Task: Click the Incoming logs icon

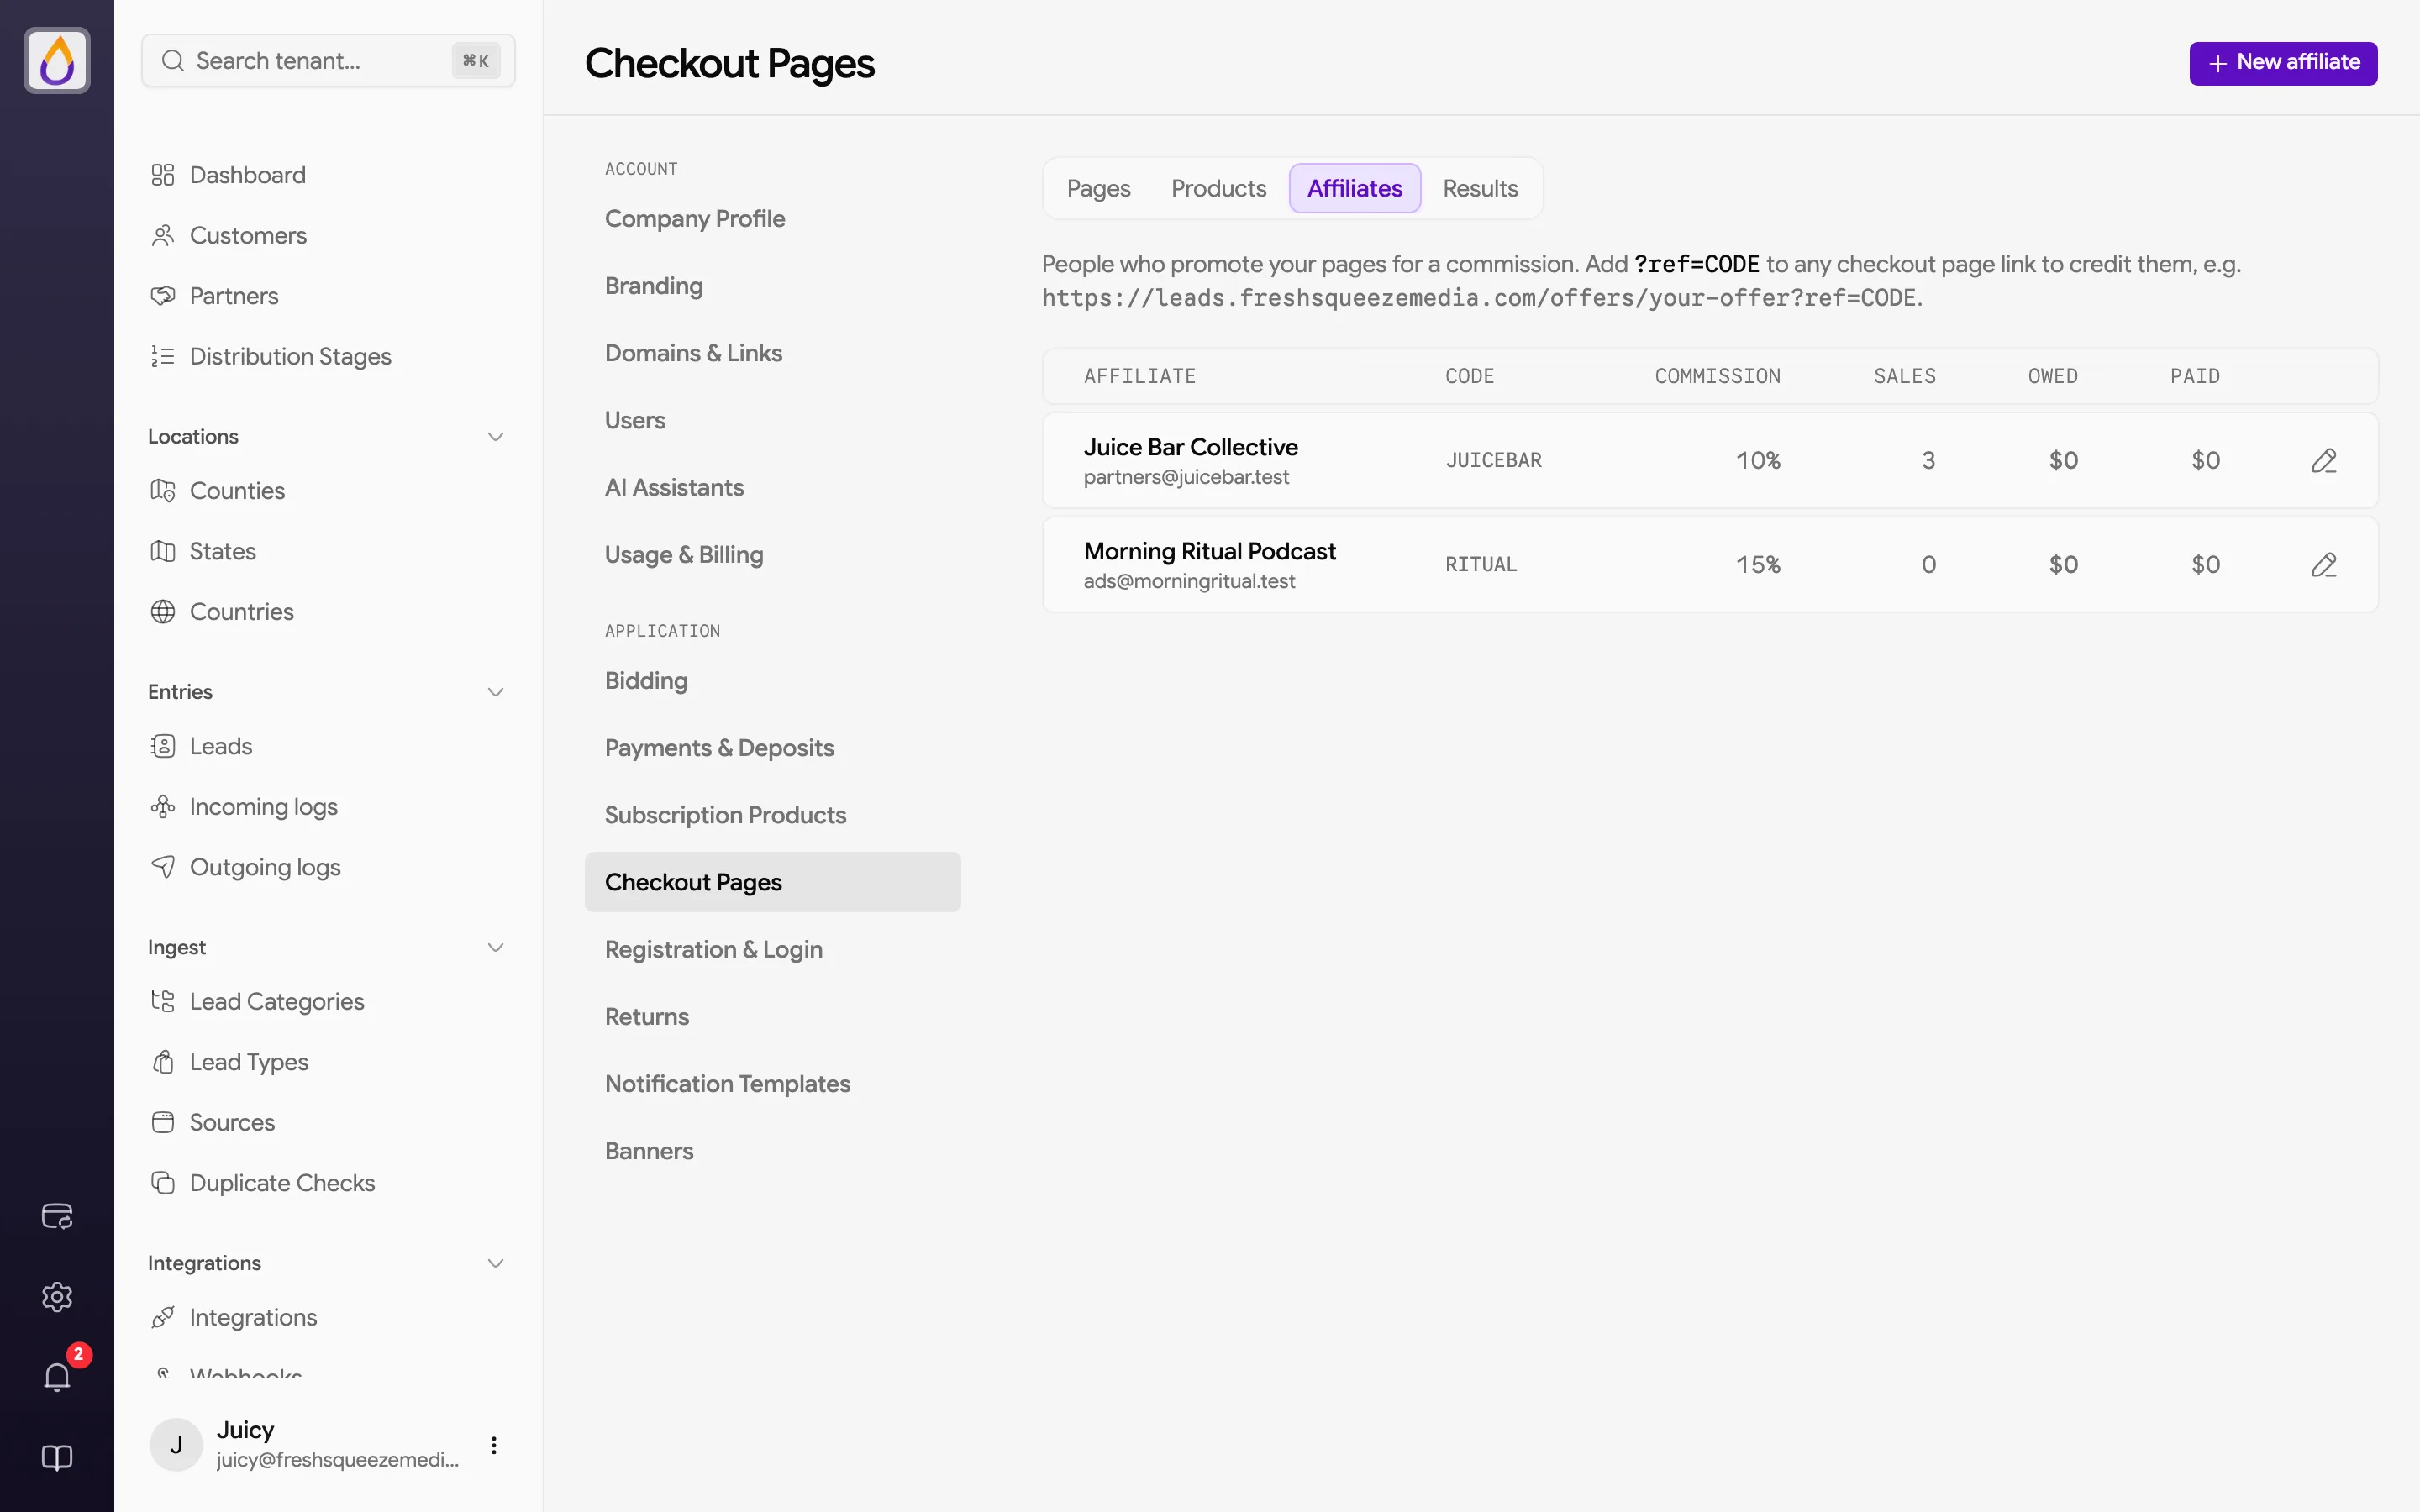Action: click(163, 807)
